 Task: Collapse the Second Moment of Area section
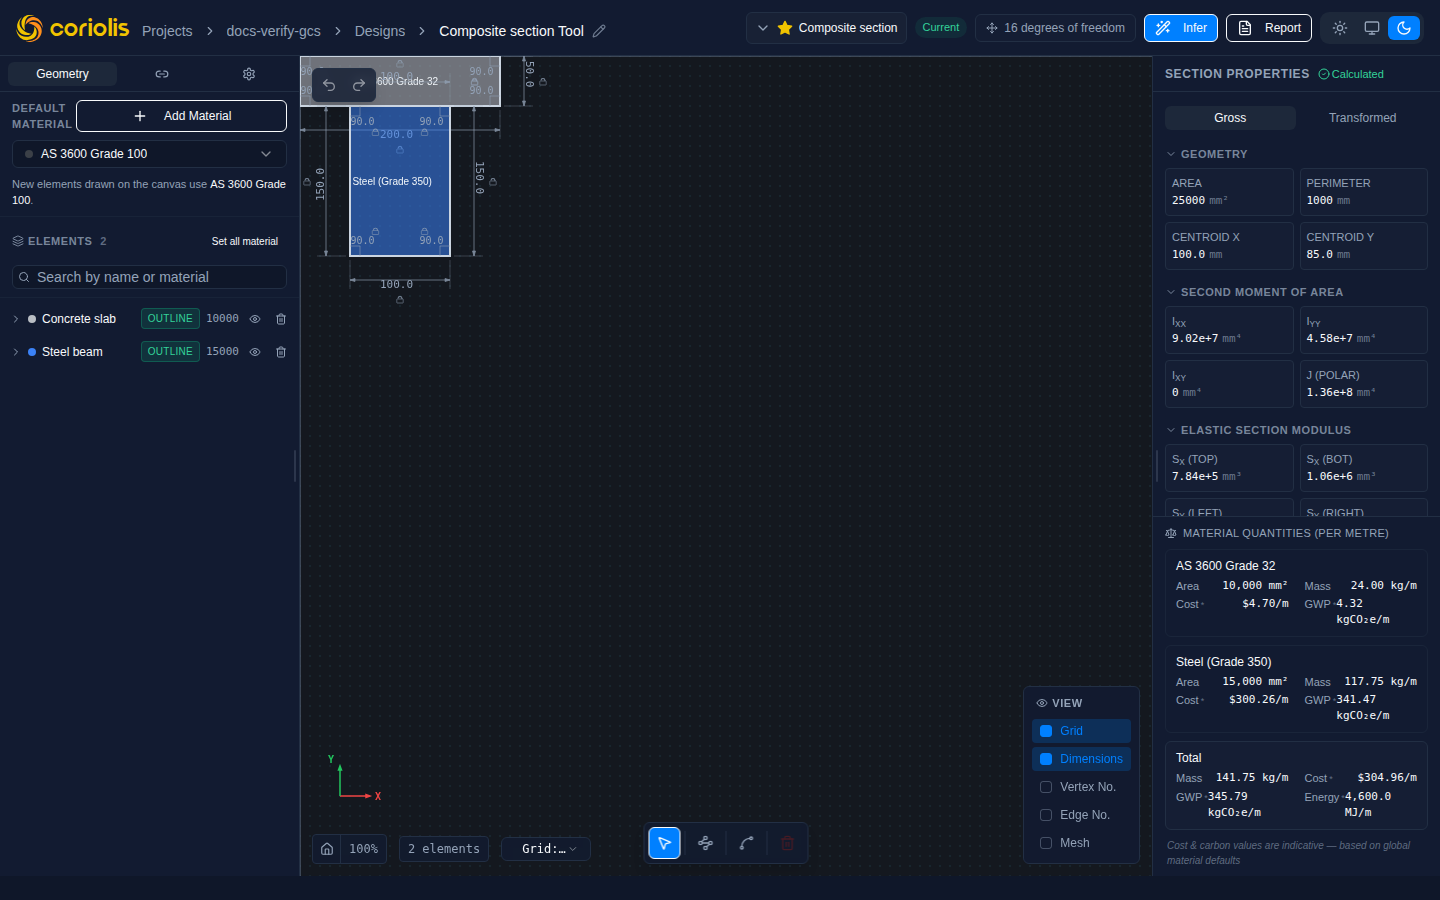1171,292
